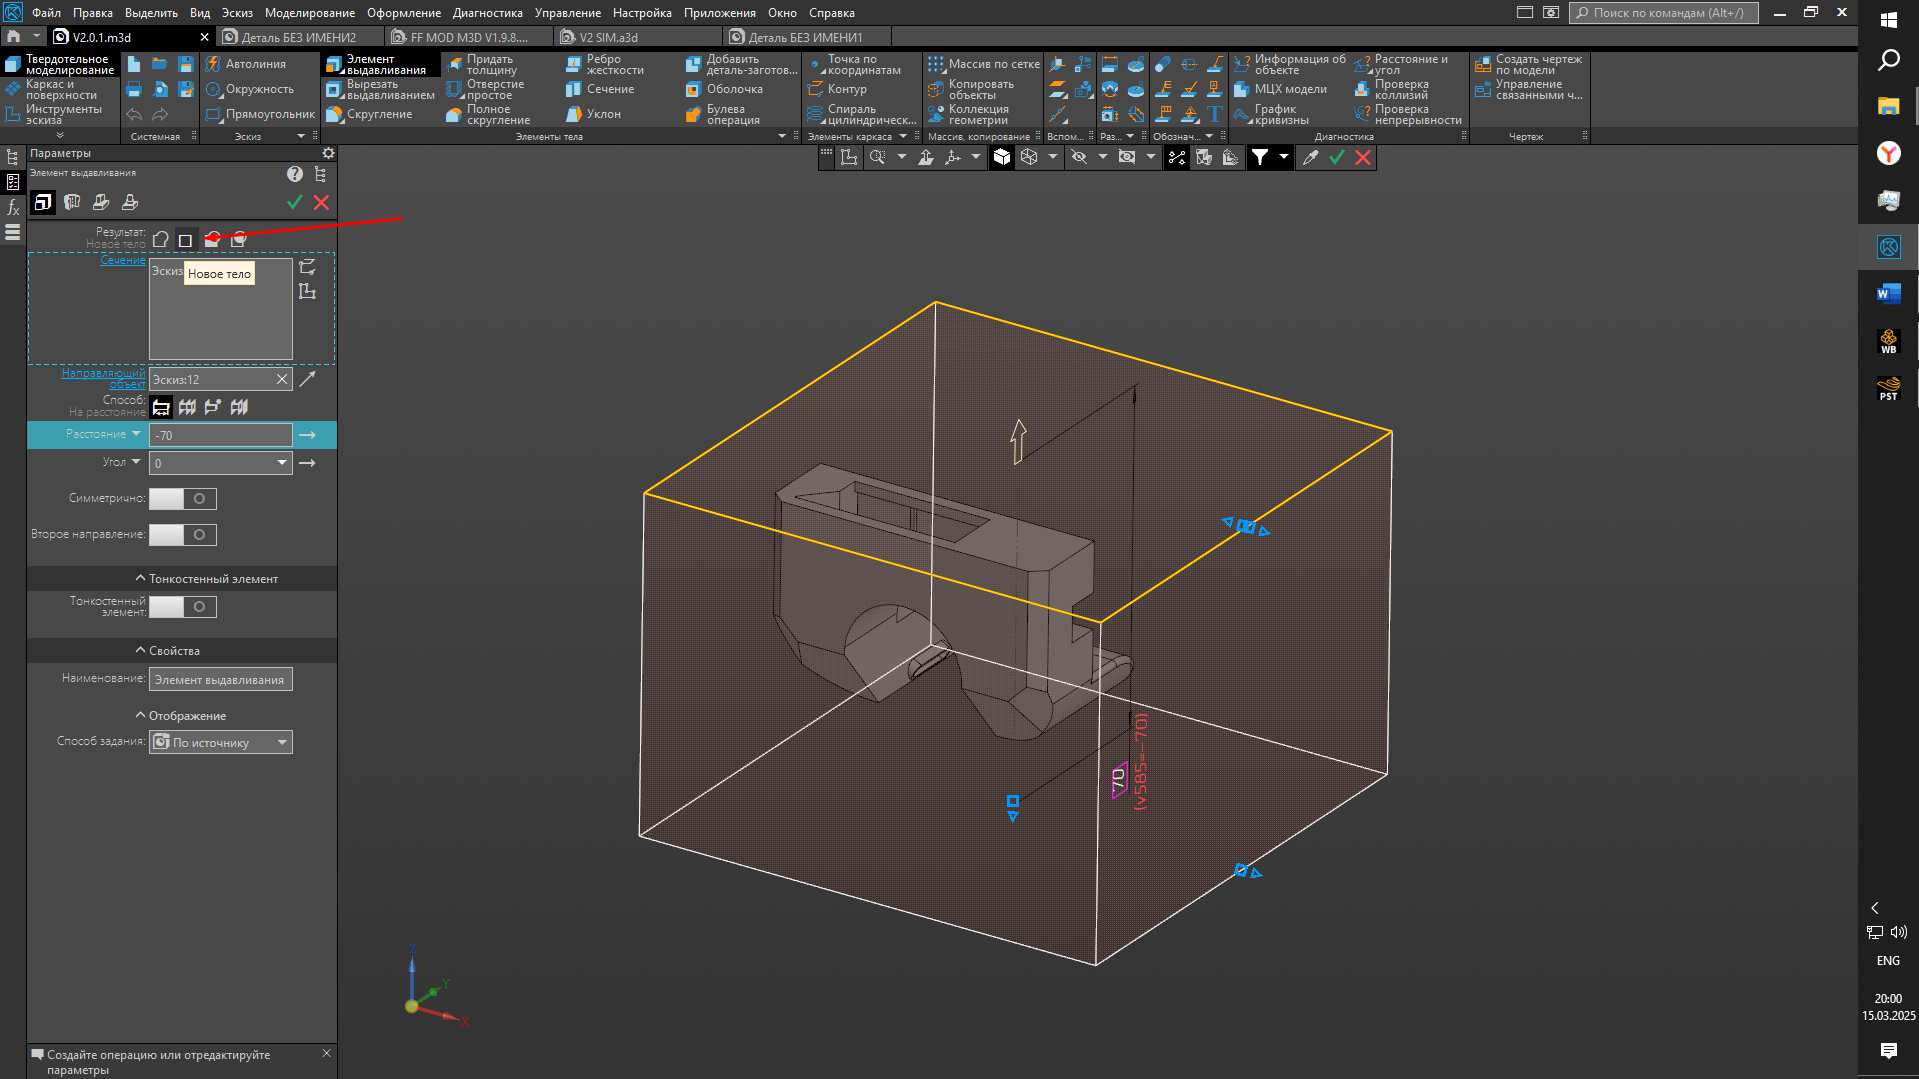Select the through-all method icon beside Способ
This screenshot has height=1079, width=1919.
[x=187, y=407]
